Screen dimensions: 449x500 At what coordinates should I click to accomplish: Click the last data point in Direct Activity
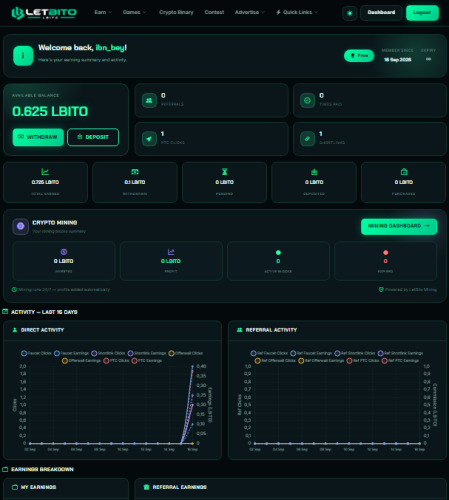(192, 366)
